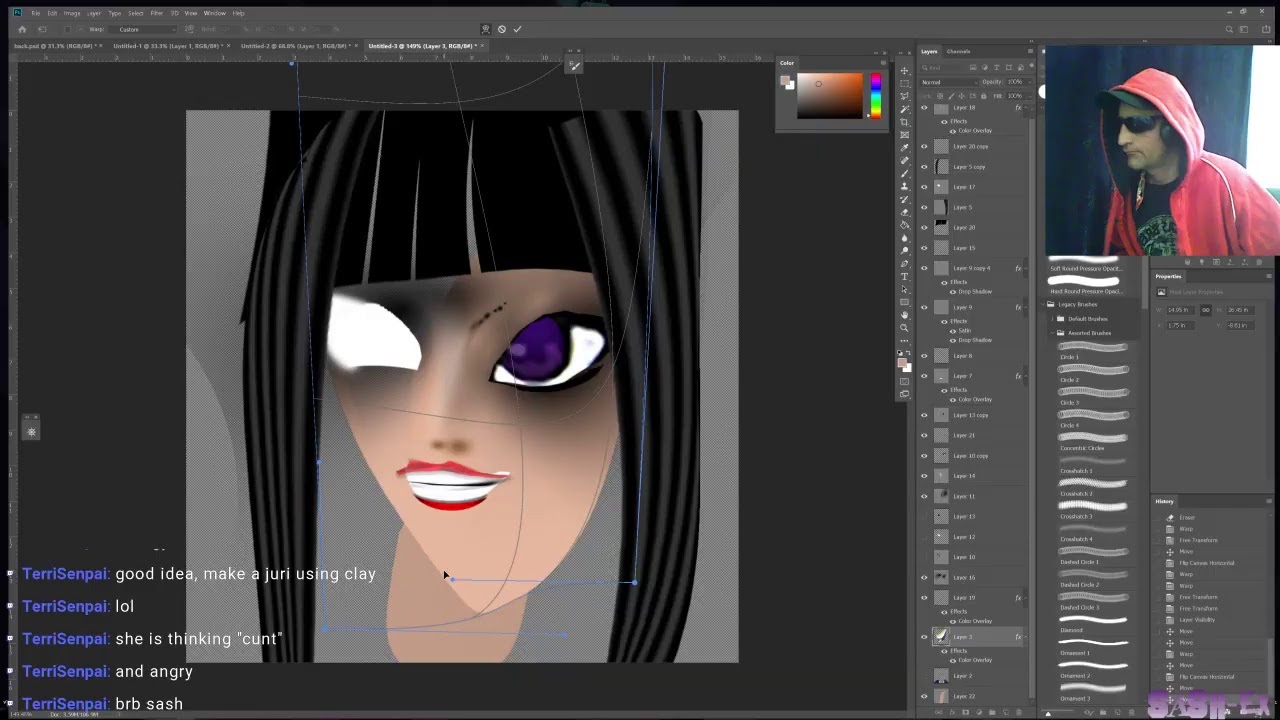Select the Pen tool
Screen dimensions: 1280x720
point(905,263)
